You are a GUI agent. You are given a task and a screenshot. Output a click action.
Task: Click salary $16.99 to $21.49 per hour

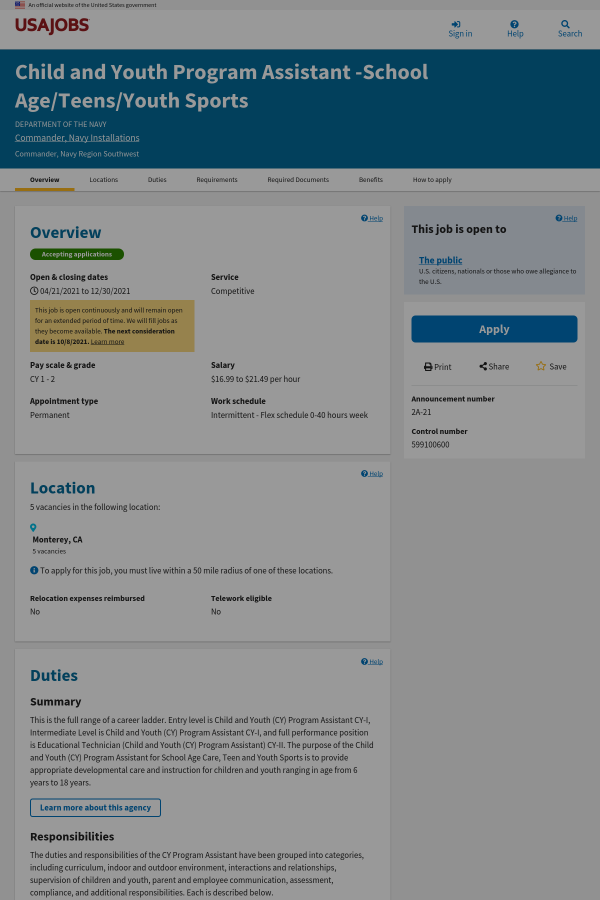click(256, 379)
